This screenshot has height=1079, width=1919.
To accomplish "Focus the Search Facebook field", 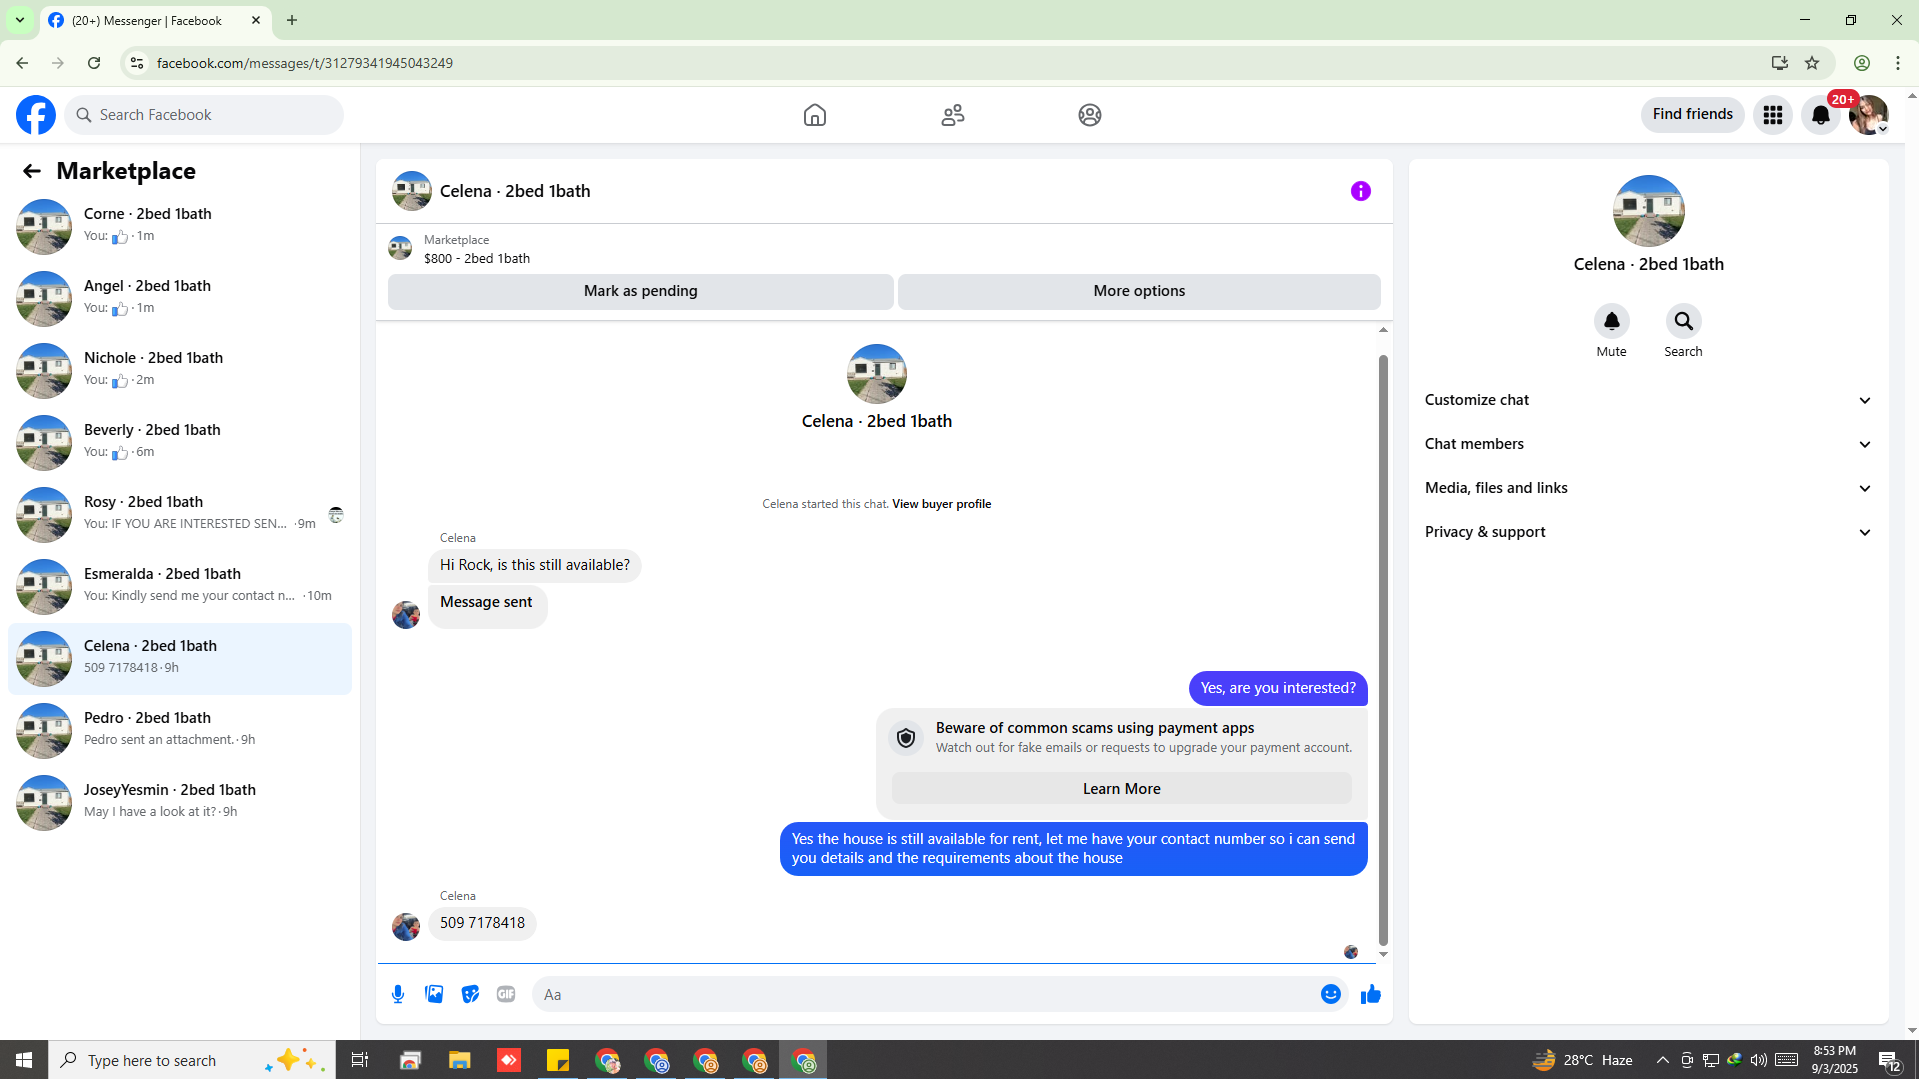I will (x=204, y=115).
